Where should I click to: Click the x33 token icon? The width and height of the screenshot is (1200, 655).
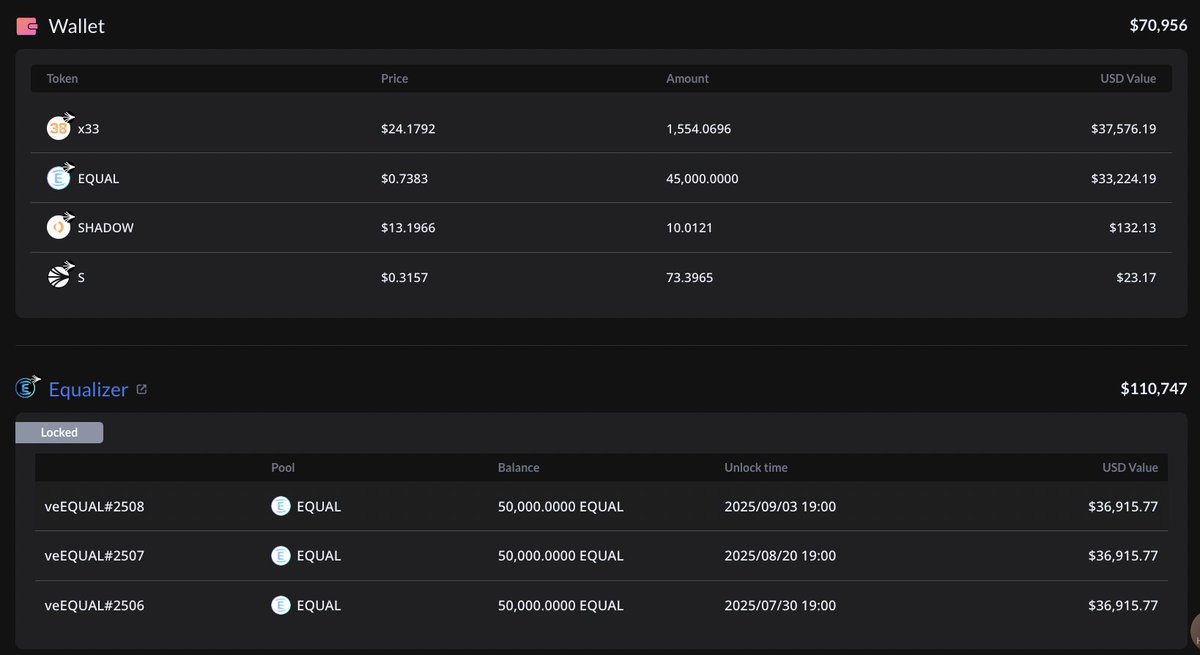click(x=59, y=128)
